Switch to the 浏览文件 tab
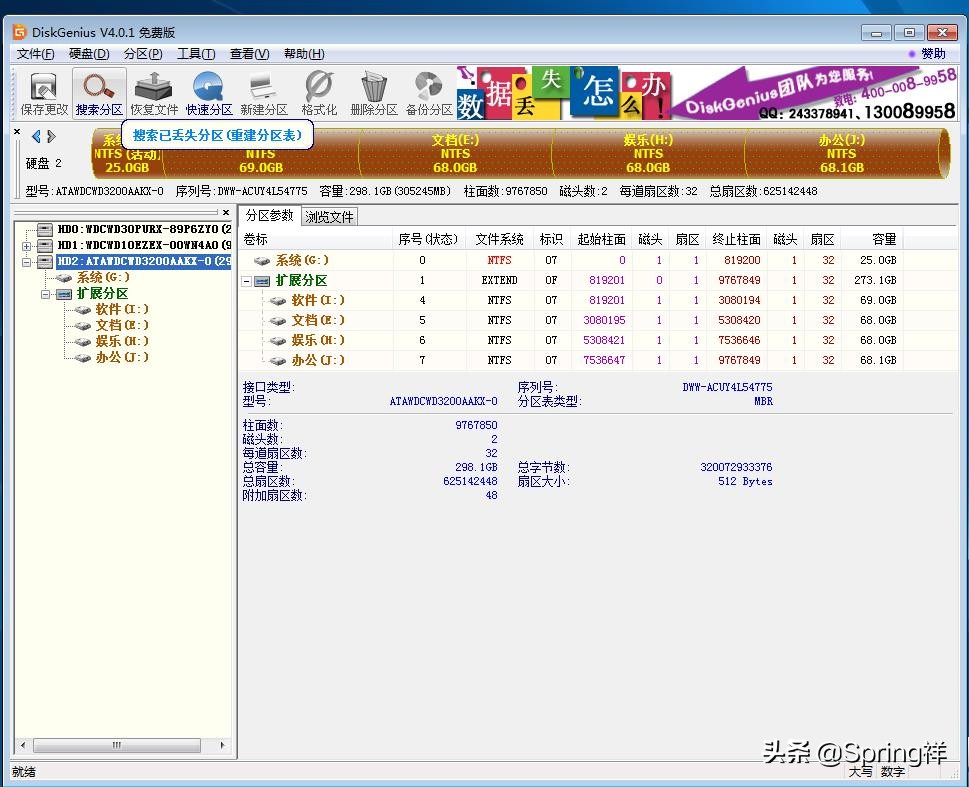Viewport: 969px width, 787px height. tap(329, 217)
